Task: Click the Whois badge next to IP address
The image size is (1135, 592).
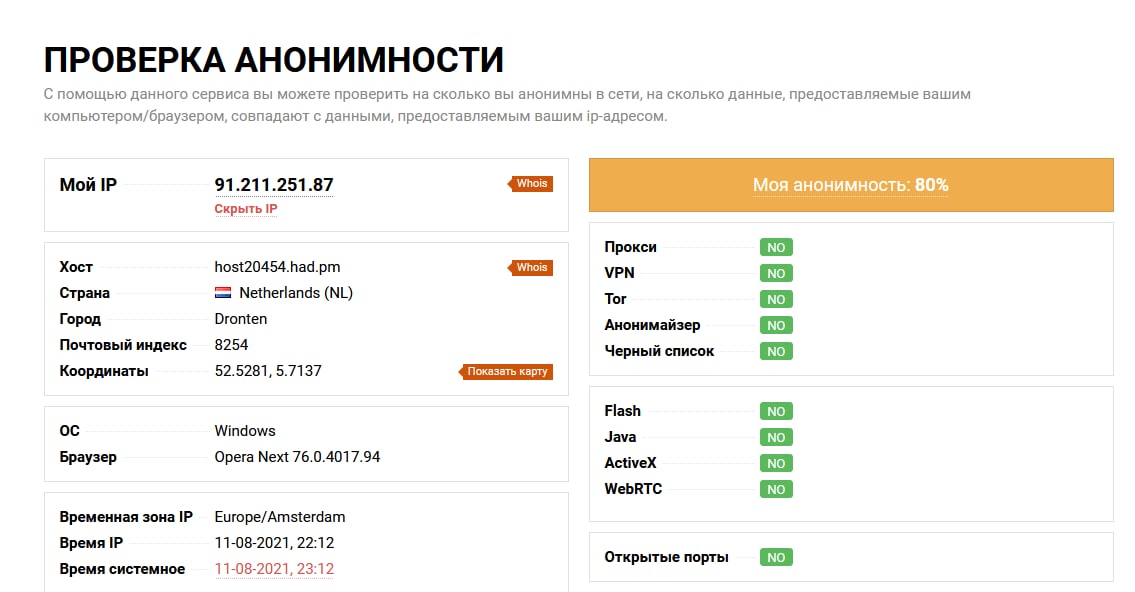Action: tap(531, 184)
